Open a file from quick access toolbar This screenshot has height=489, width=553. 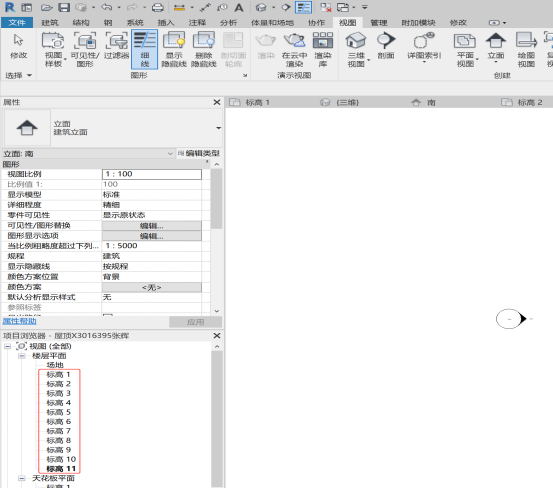click(46, 7)
